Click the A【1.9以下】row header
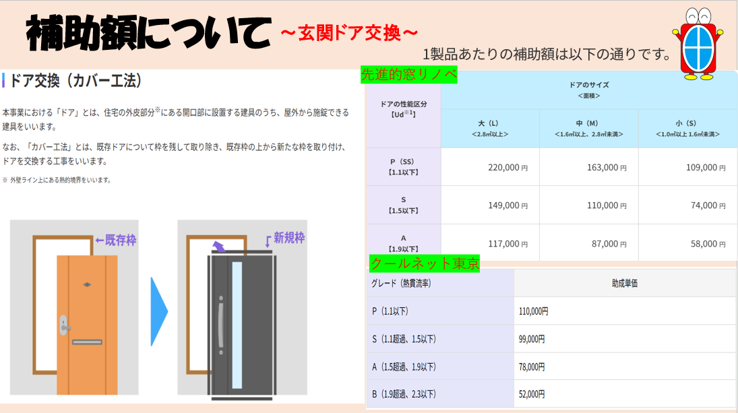Image resolution: width=738 pixels, height=413 pixels. pos(403,243)
